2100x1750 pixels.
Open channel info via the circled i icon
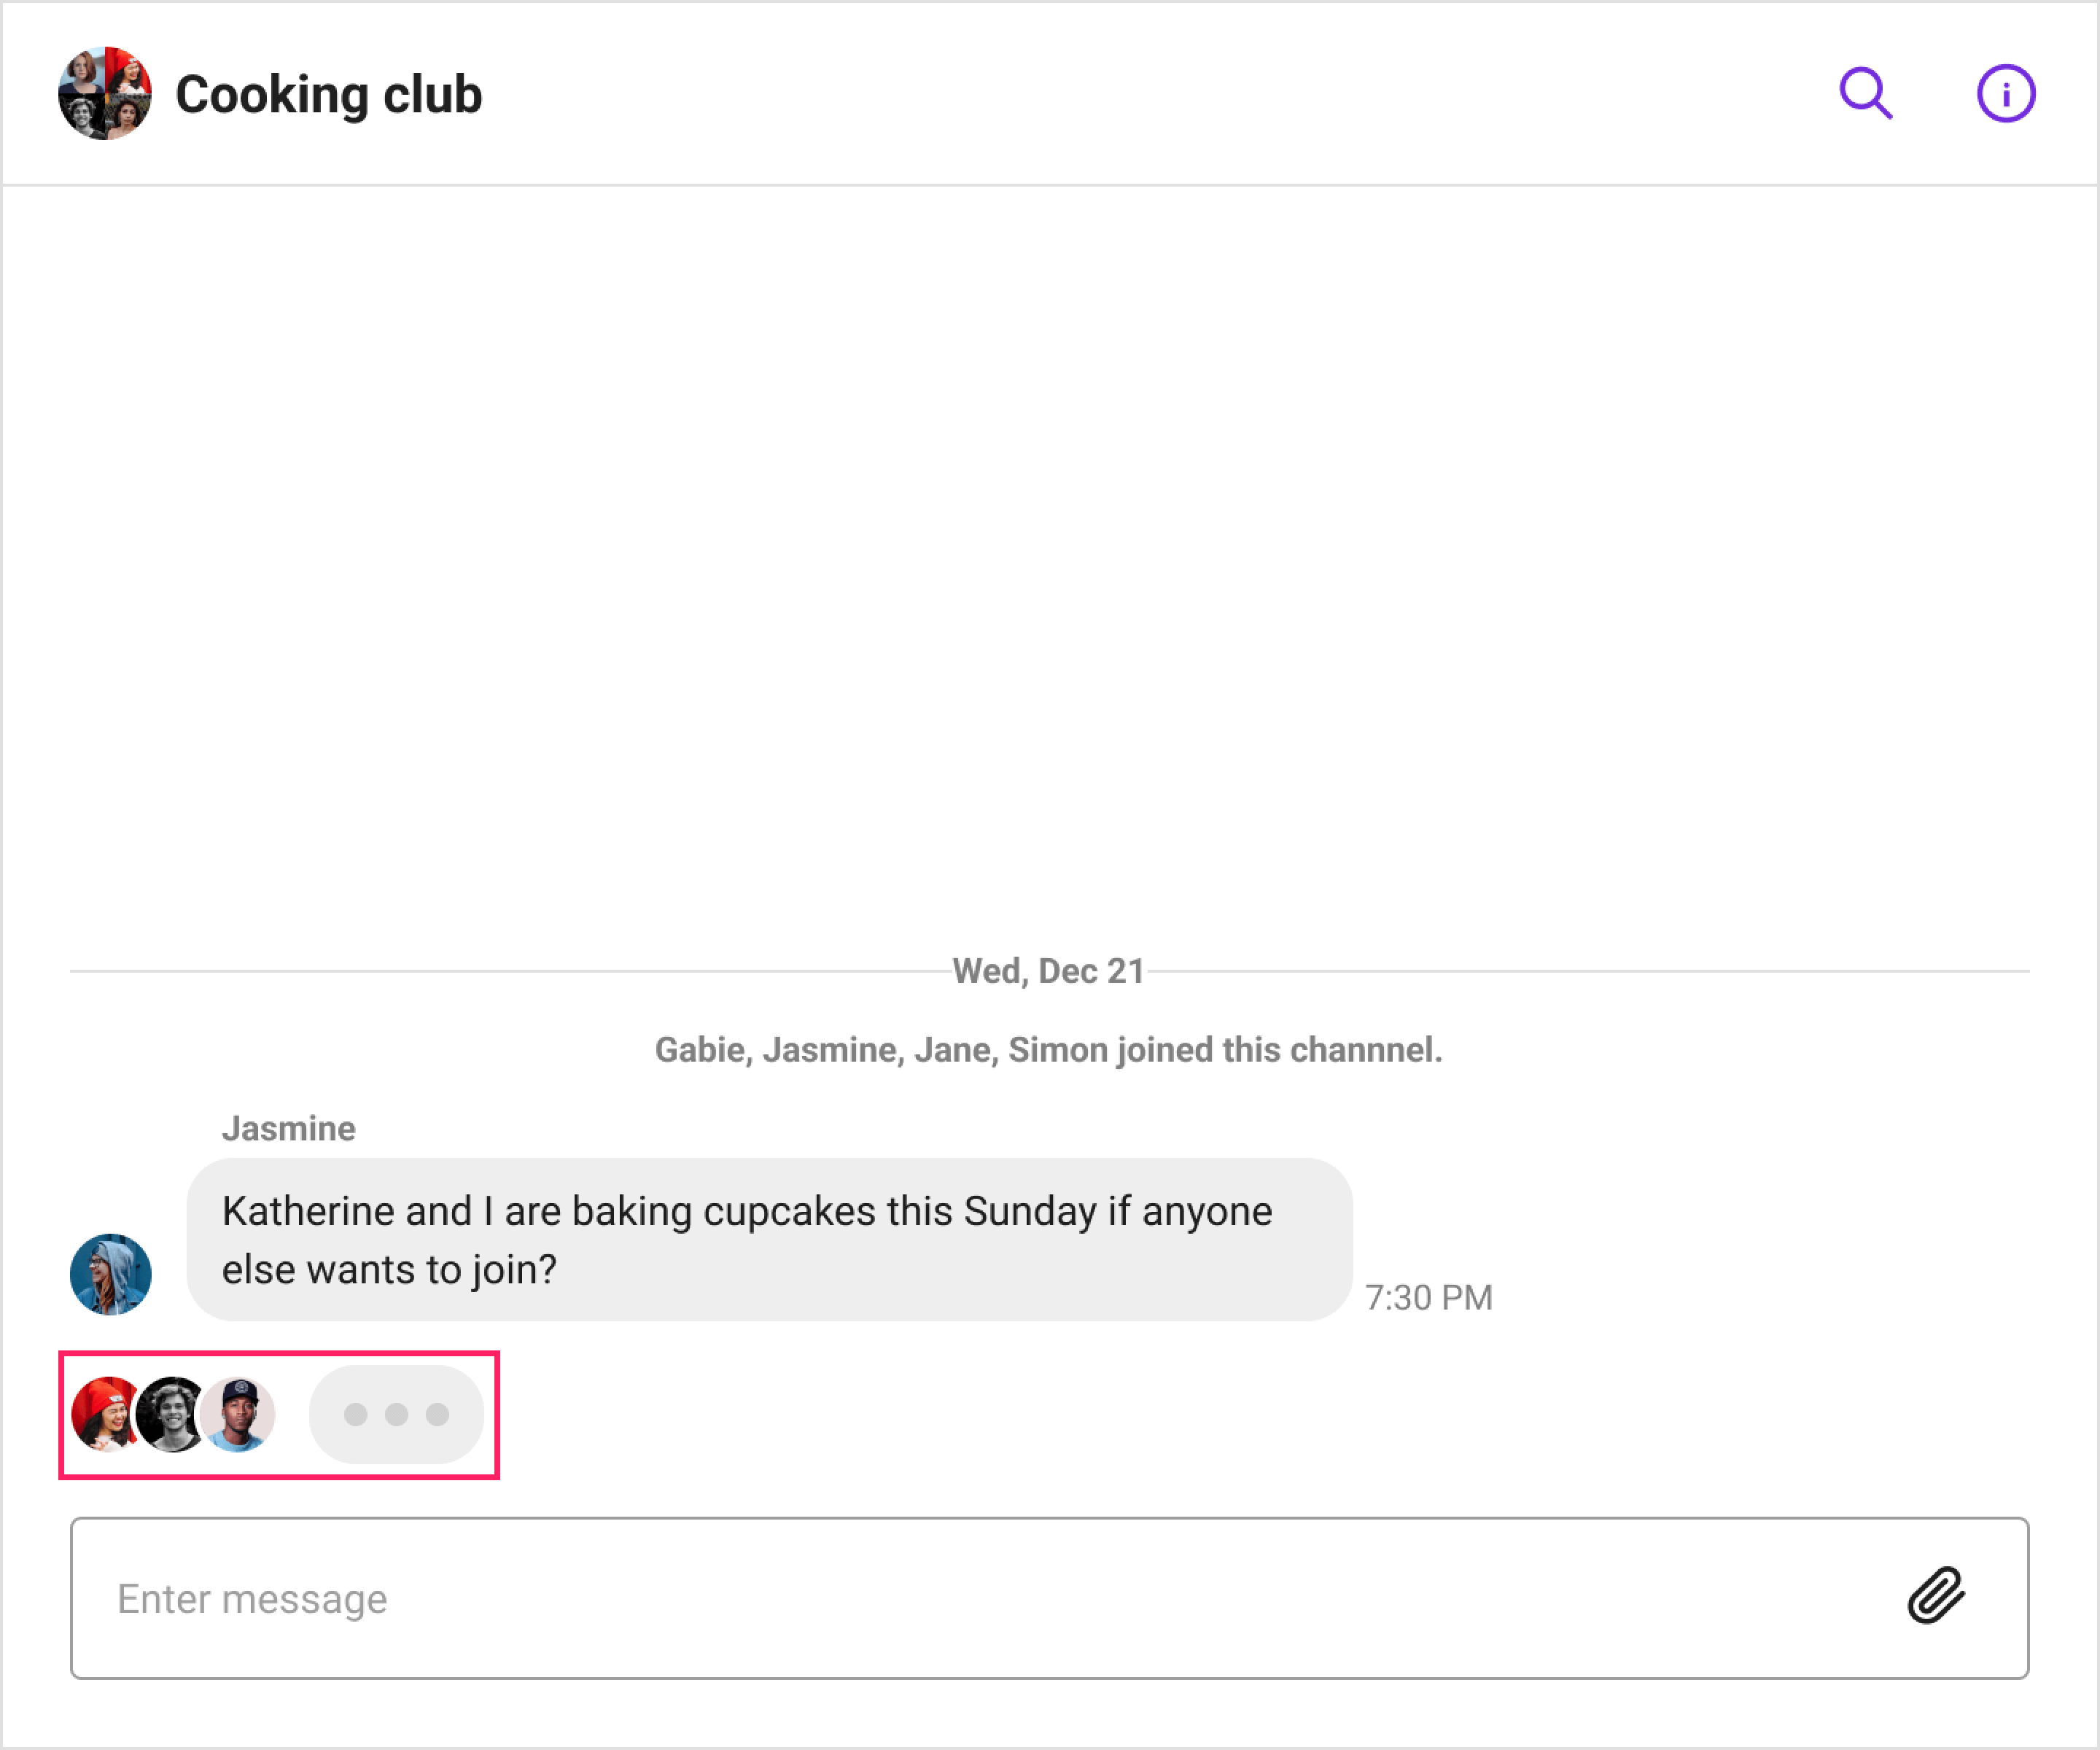(2006, 94)
